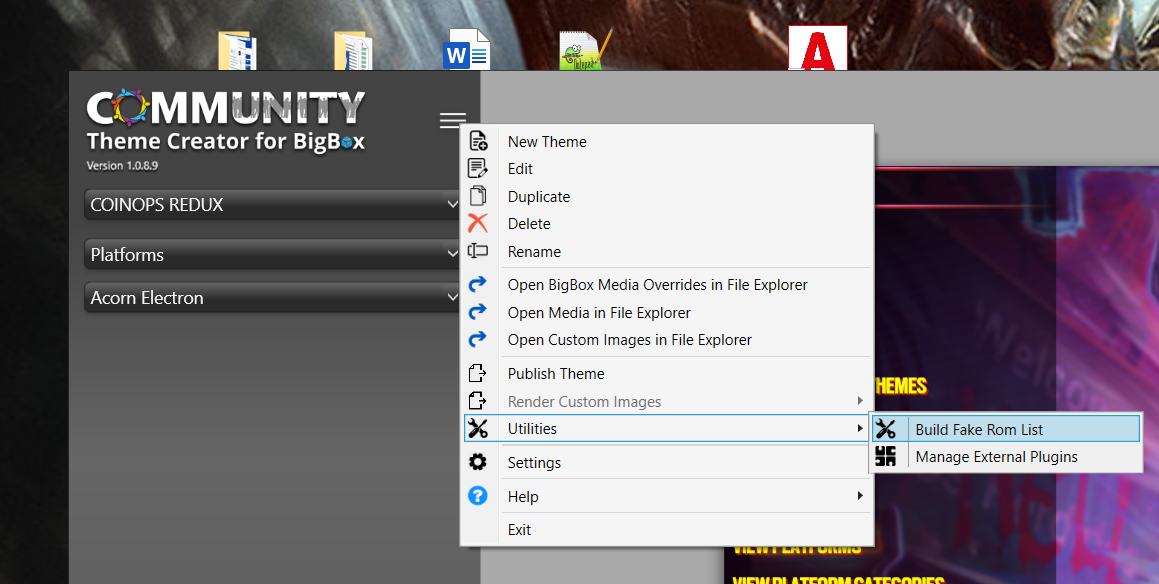The width and height of the screenshot is (1159, 584).
Task: Expand the Help submenu arrow
Action: (x=860, y=495)
